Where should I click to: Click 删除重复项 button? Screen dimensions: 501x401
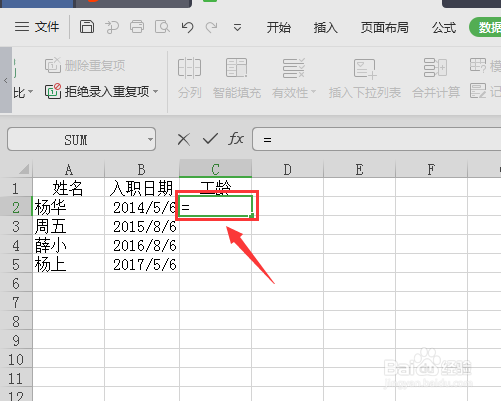tap(85, 65)
